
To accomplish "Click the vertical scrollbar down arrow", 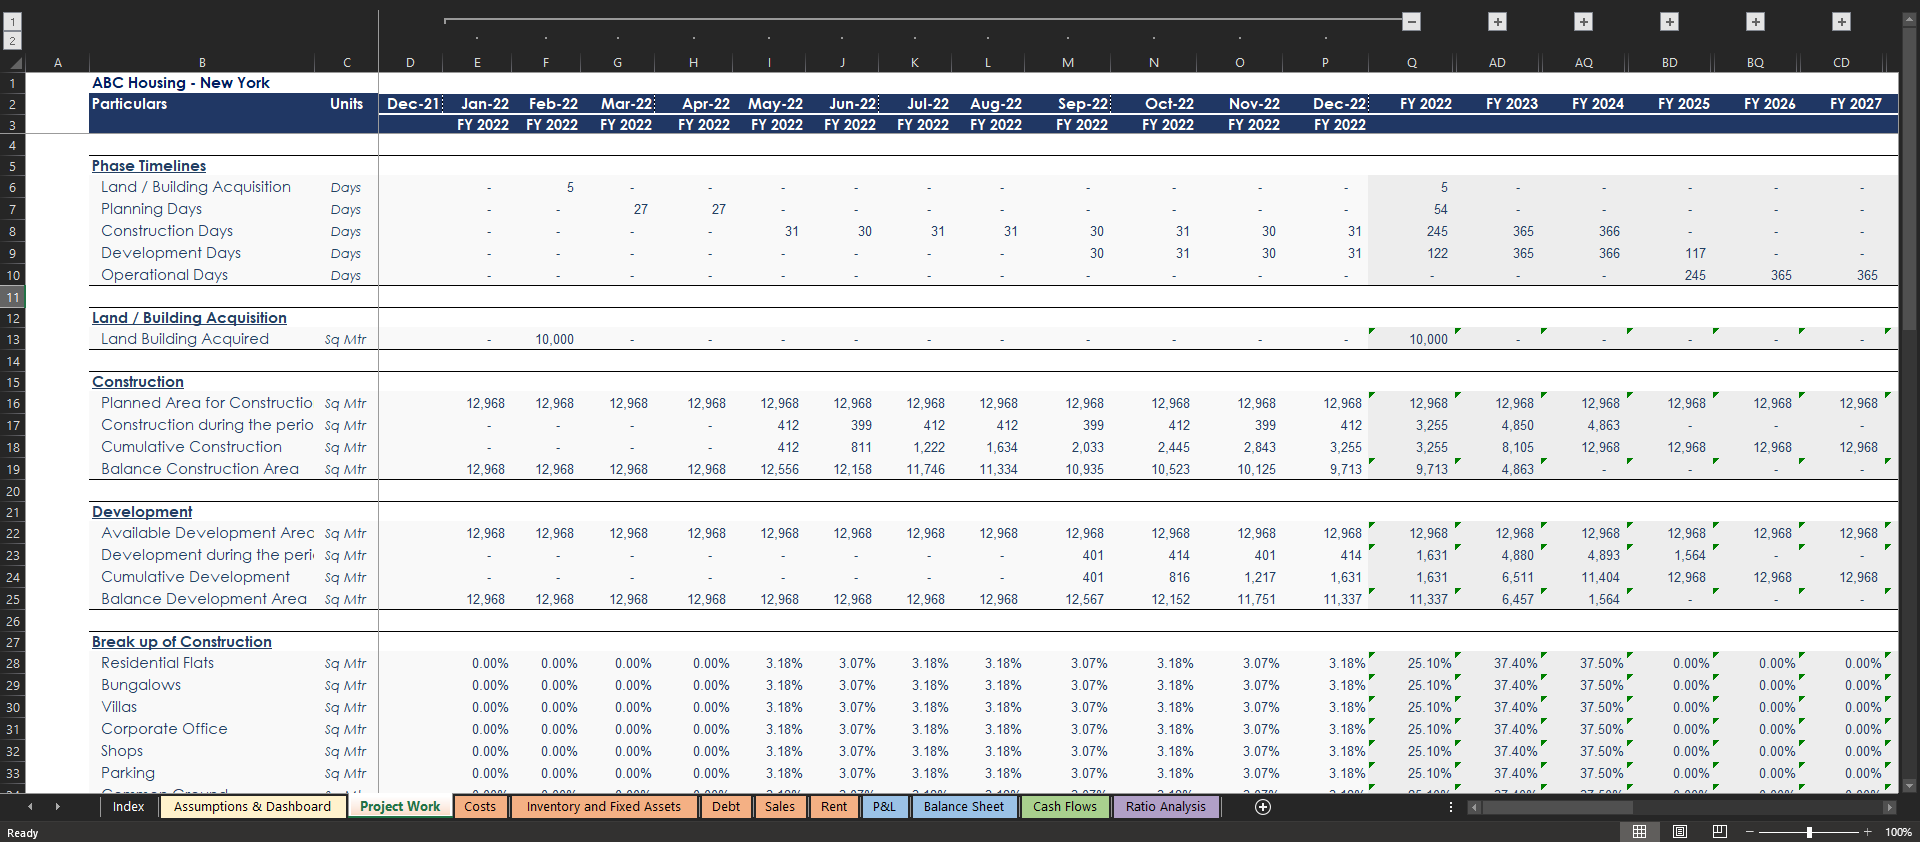I will click(x=1909, y=786).
